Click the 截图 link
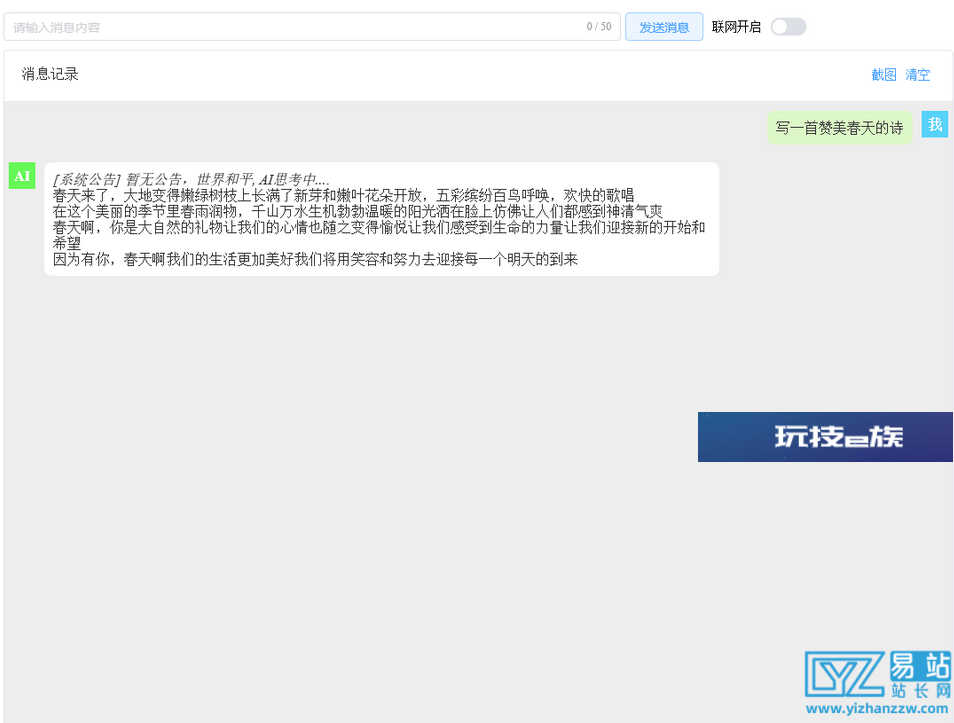The image size is (954, 723). (x=883, y=75)
